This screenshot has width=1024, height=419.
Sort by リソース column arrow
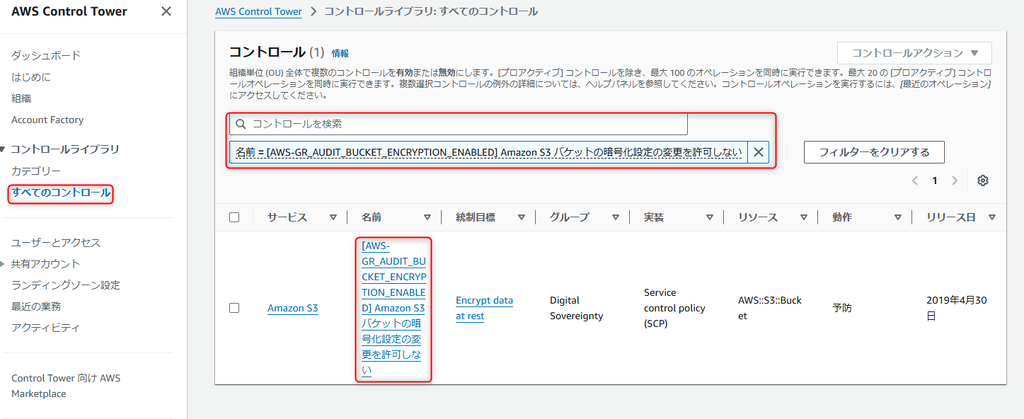pyautogui.click(x=803, y=217)
